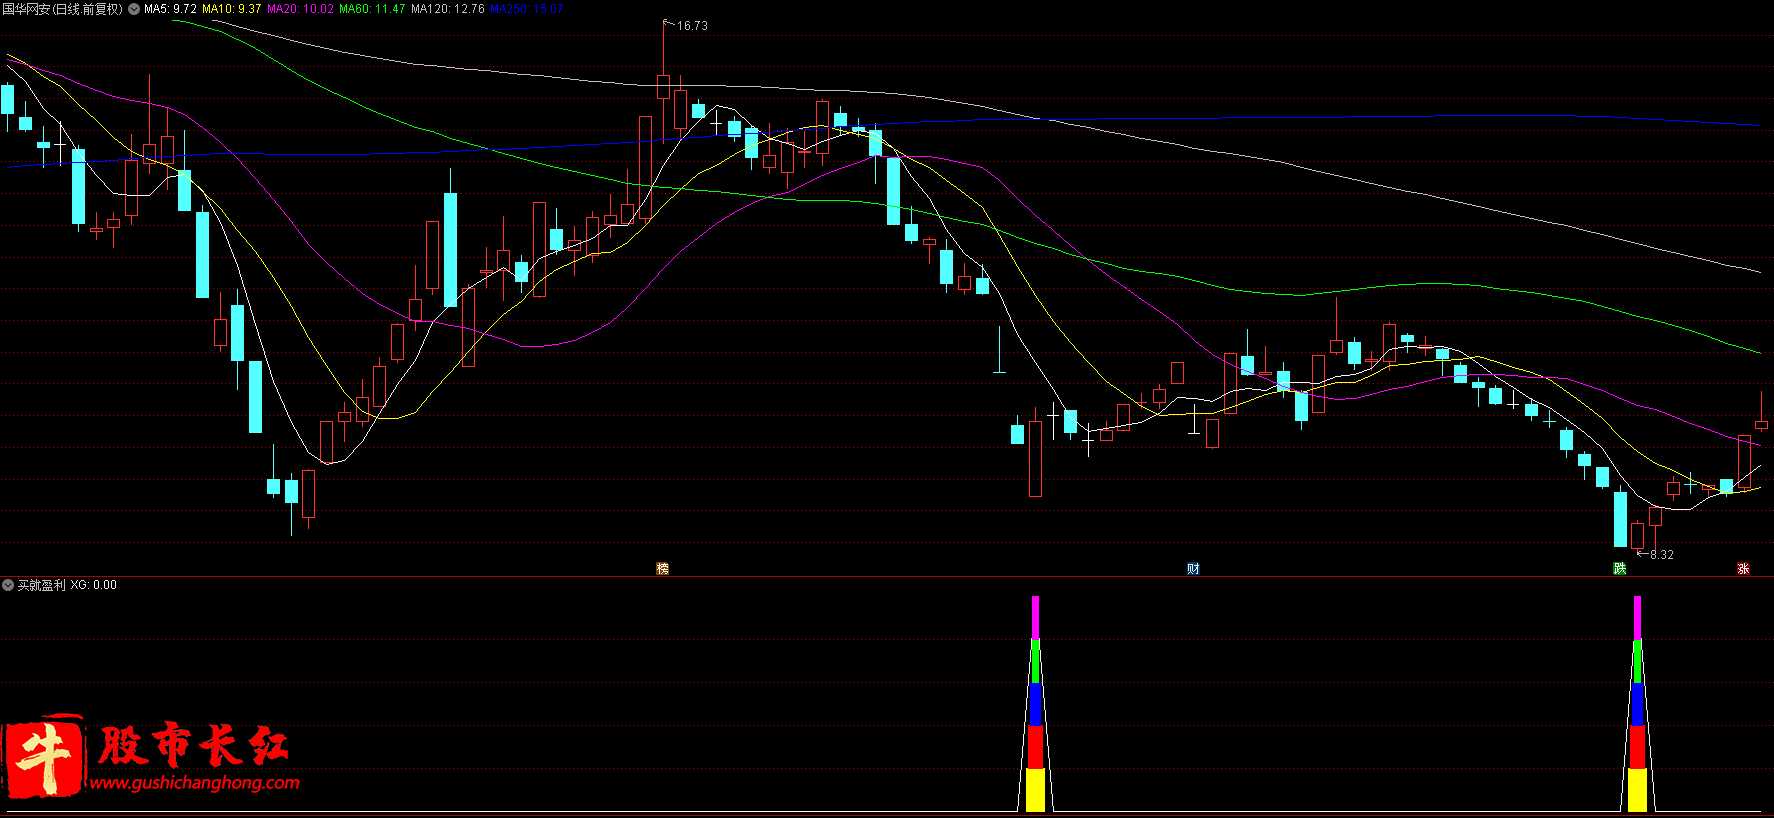Viewport: 1774px width, 818px height.
Task: Click the MA5: 9.72 label
Action: (x=170, y=9)
